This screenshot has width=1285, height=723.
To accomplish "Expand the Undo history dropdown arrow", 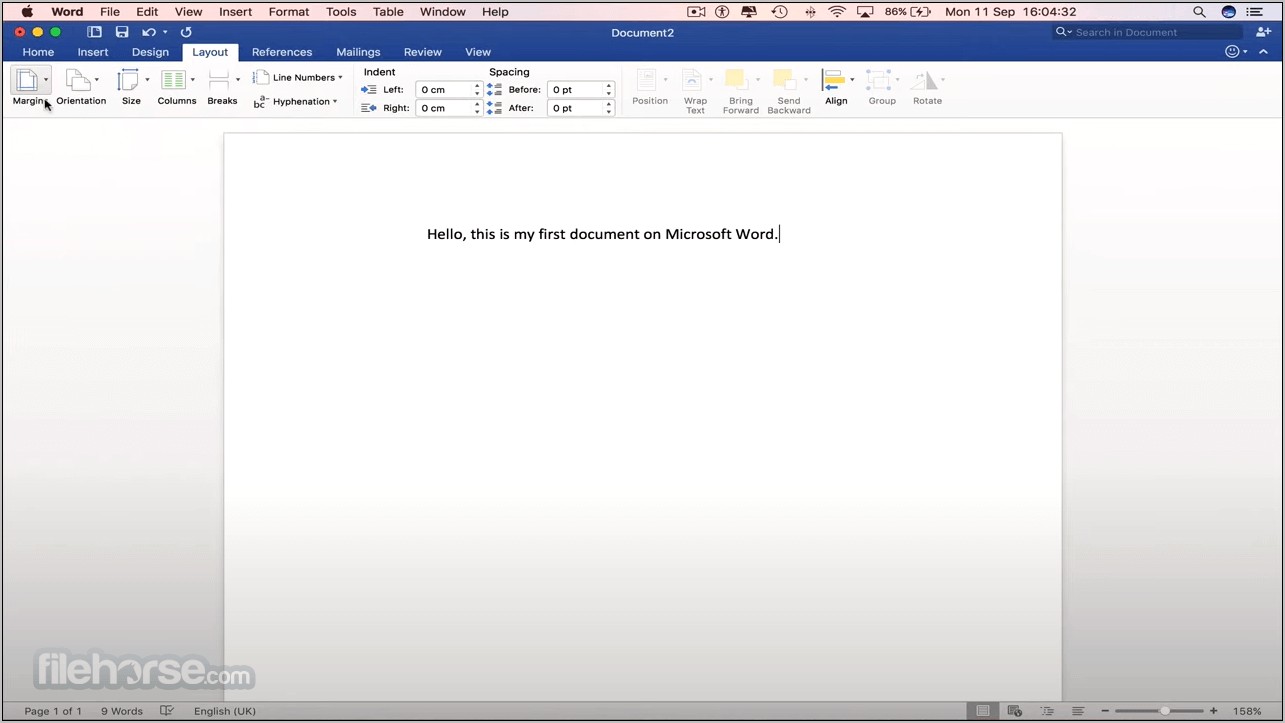I will tap(165, 33).
